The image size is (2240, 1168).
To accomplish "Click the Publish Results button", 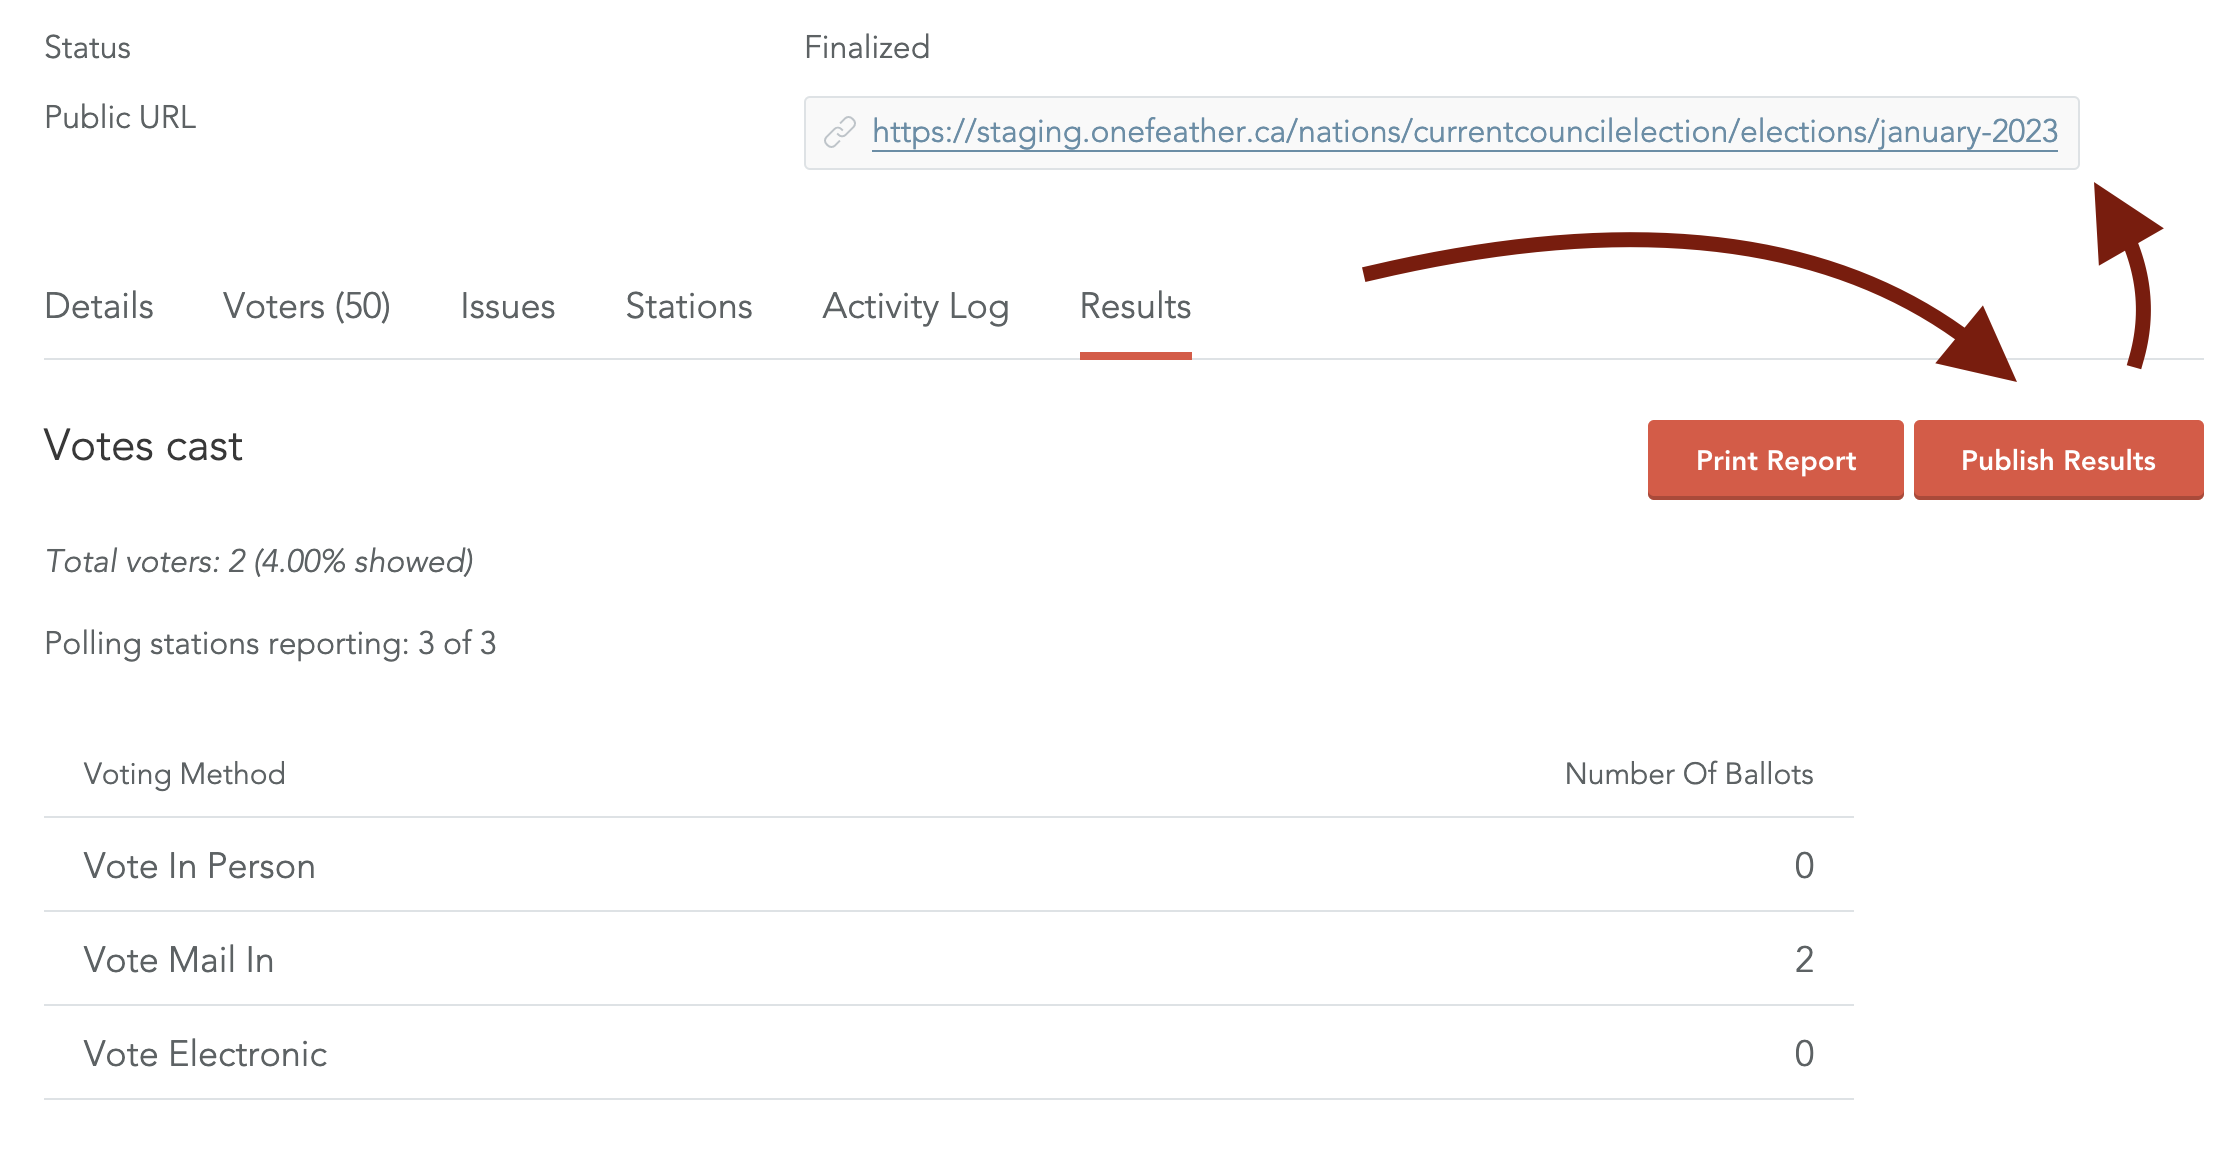I will 2059,460.
